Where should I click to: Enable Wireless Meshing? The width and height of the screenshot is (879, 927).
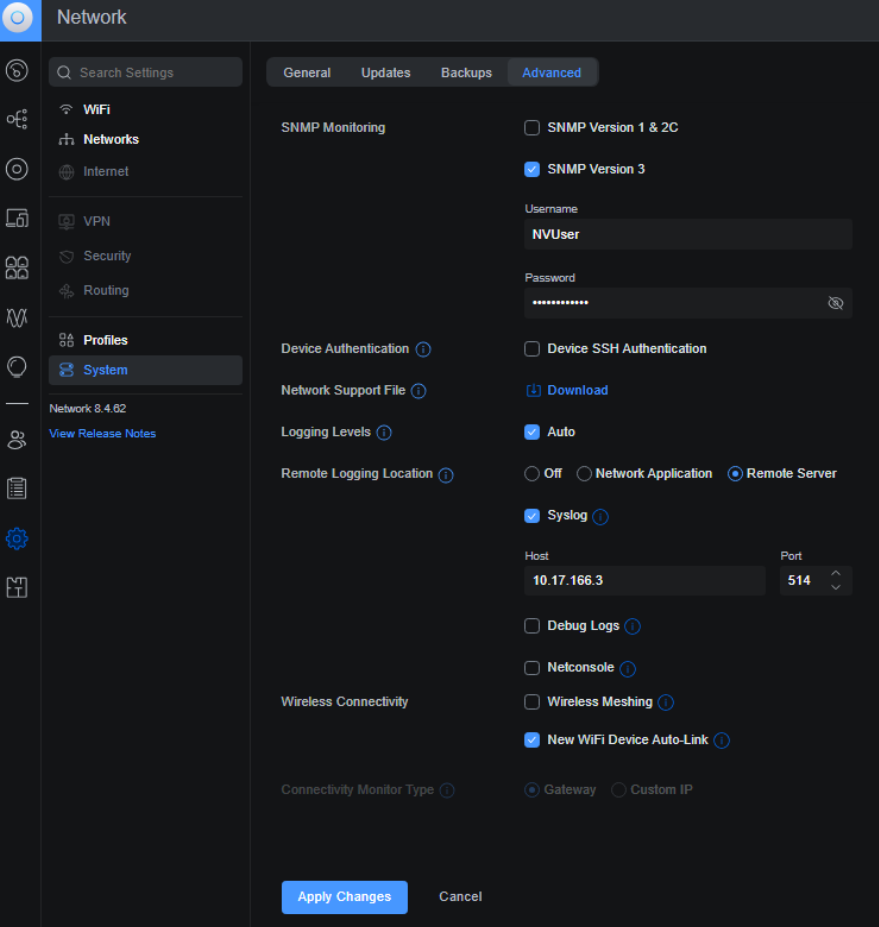[532, 702]
